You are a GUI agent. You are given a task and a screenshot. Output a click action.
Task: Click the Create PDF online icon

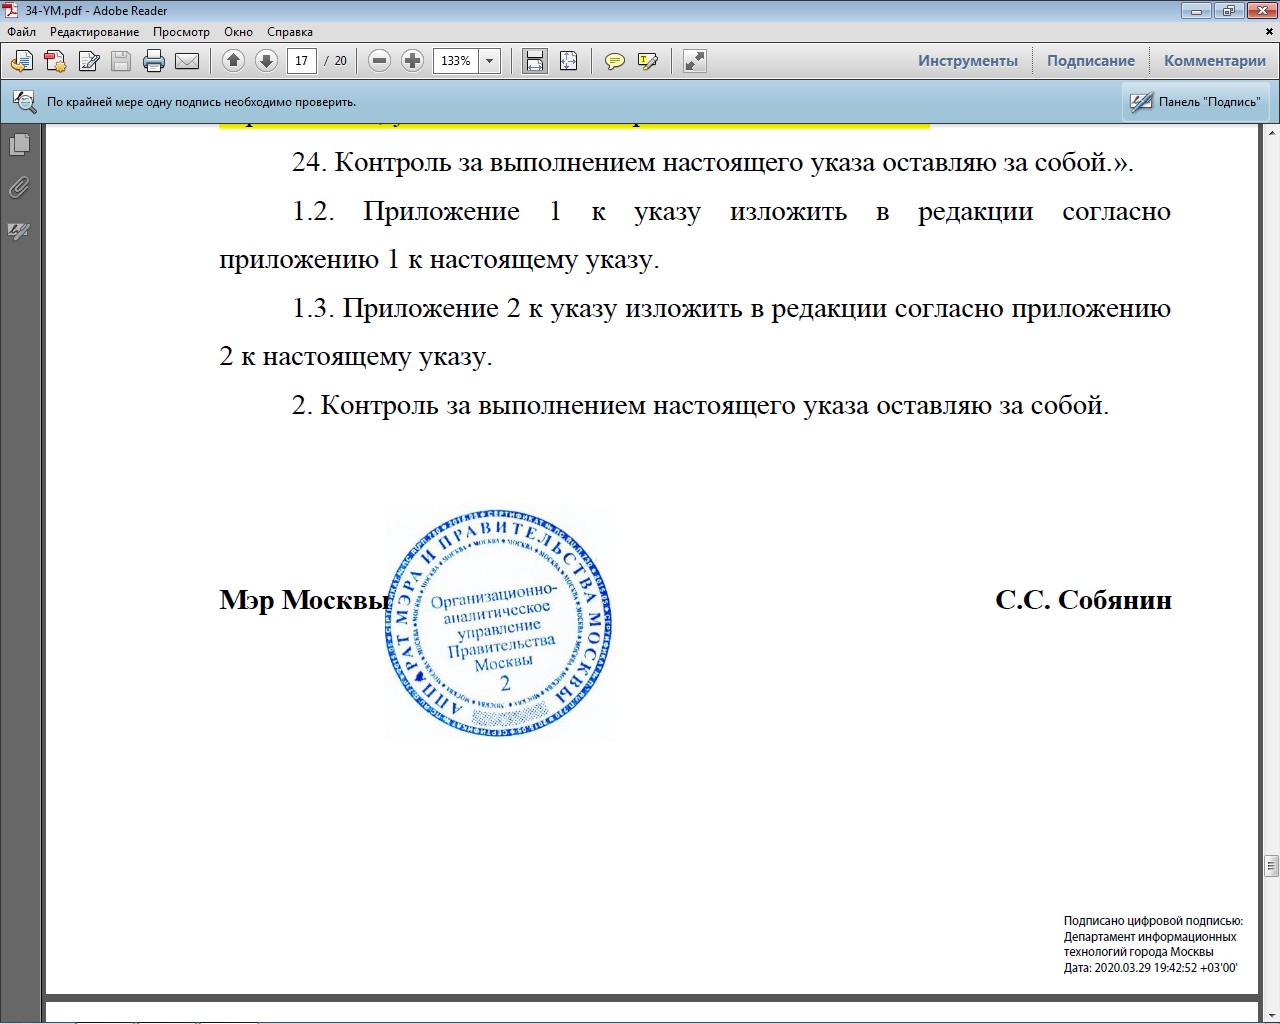55,61
